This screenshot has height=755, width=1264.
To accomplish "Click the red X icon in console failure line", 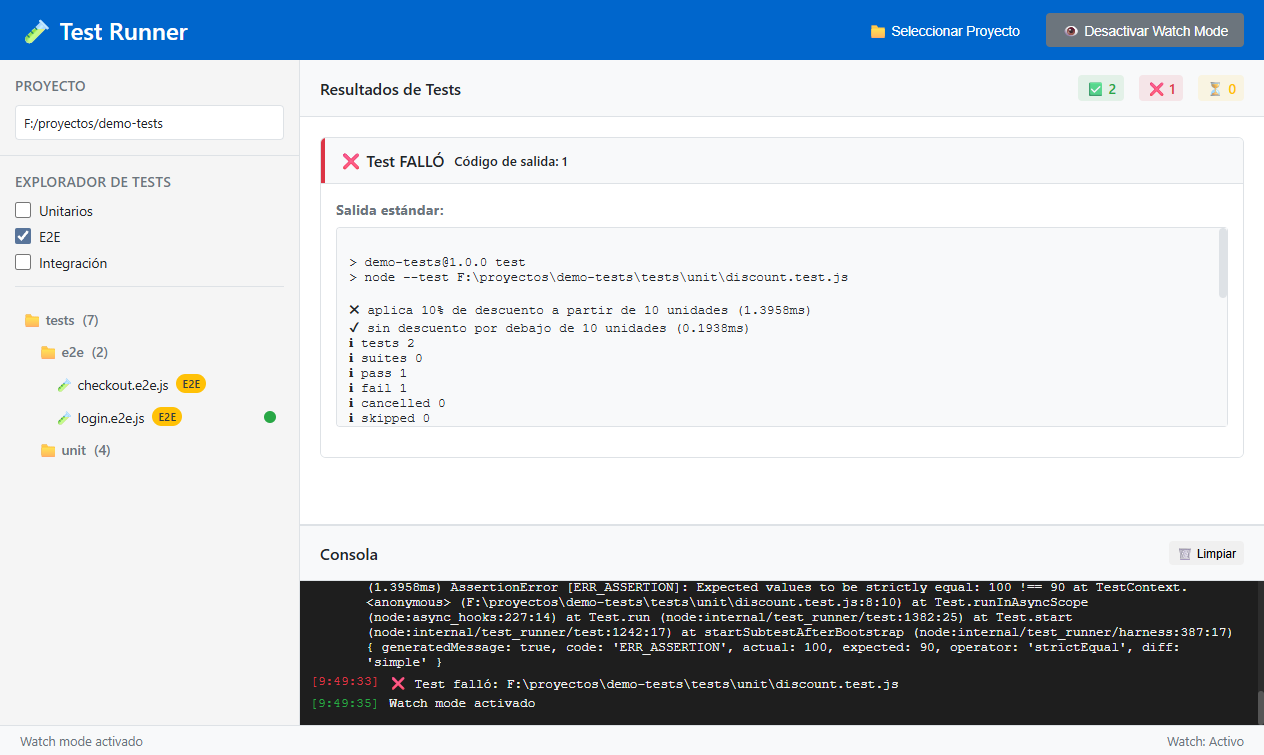I will coord(398,684).
